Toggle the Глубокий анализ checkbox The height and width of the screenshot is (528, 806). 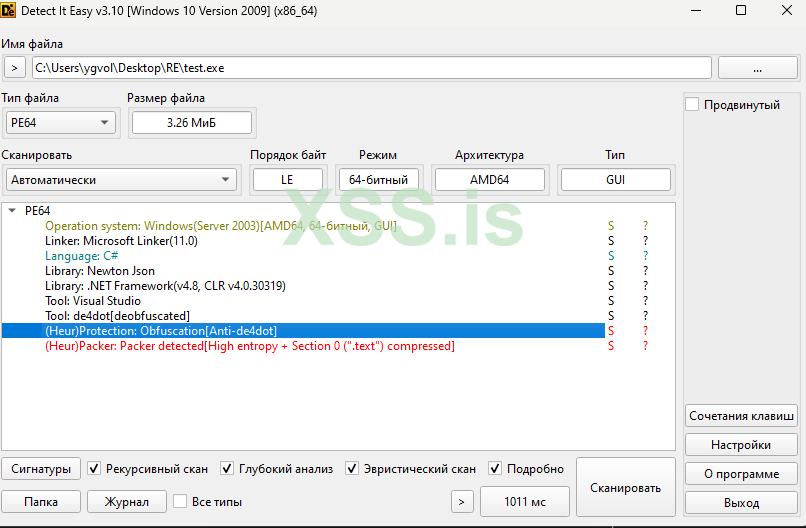pos(227,468)
